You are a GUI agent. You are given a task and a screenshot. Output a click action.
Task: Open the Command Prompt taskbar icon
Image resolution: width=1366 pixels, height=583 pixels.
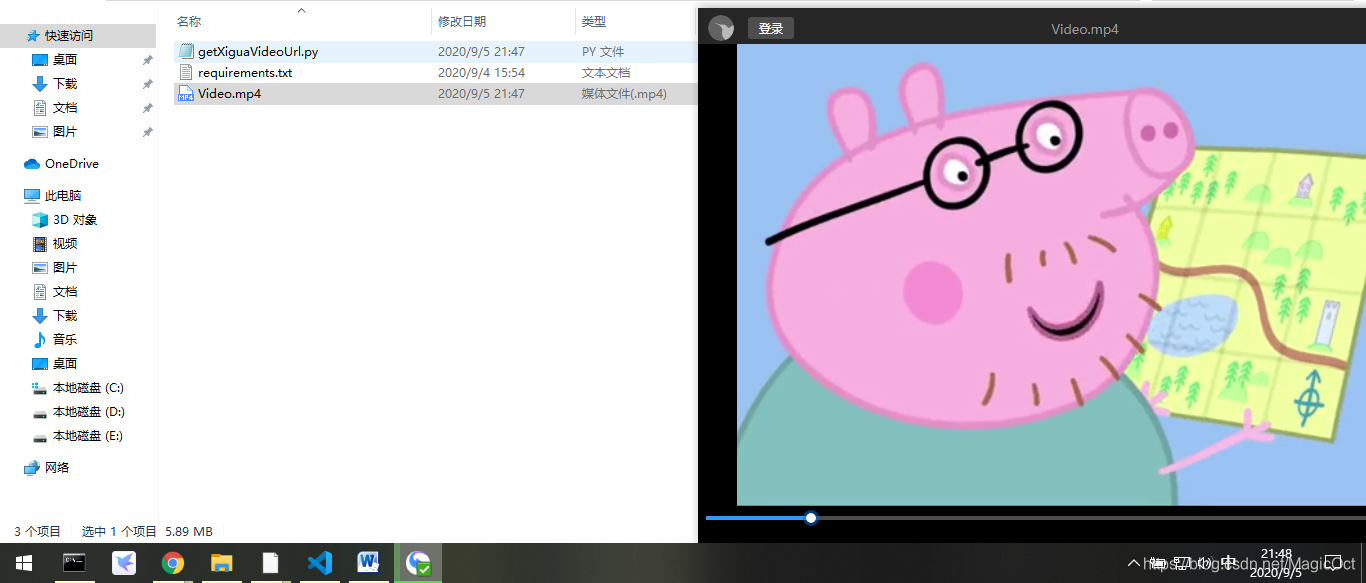pyautogui.click(x=75, y=563)
